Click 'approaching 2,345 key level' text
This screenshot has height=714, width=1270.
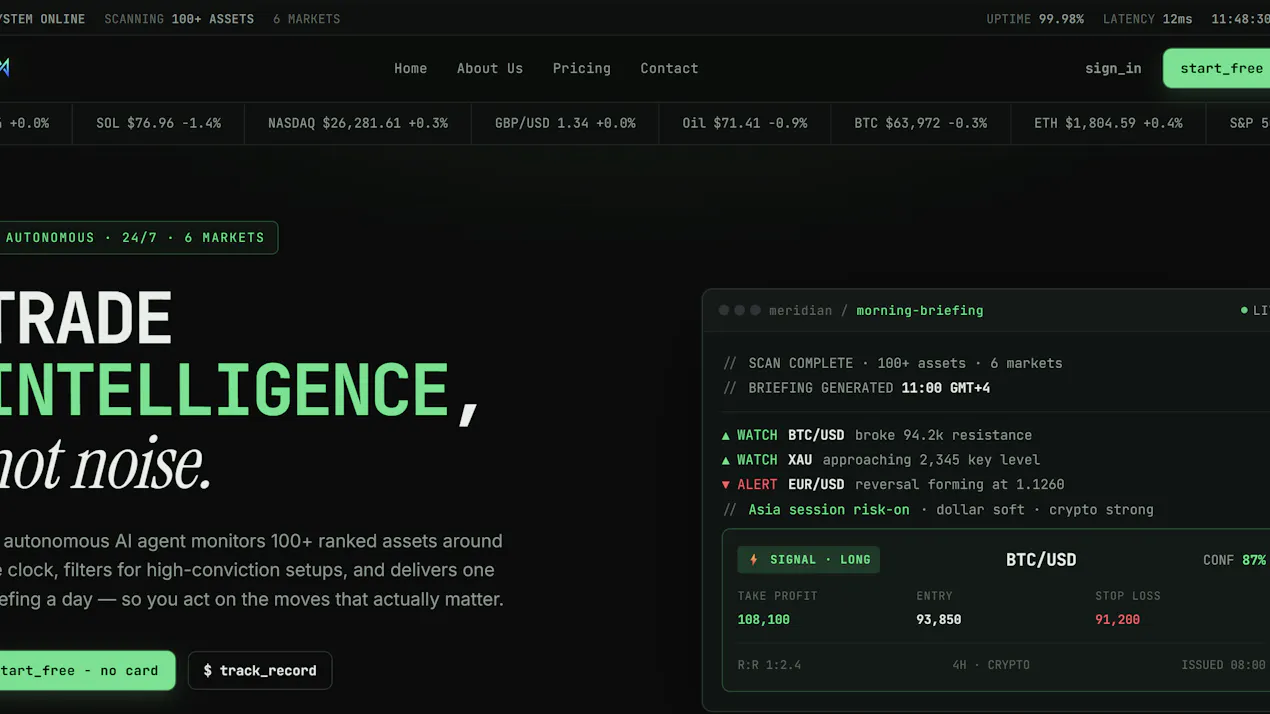tap(931, 460)
